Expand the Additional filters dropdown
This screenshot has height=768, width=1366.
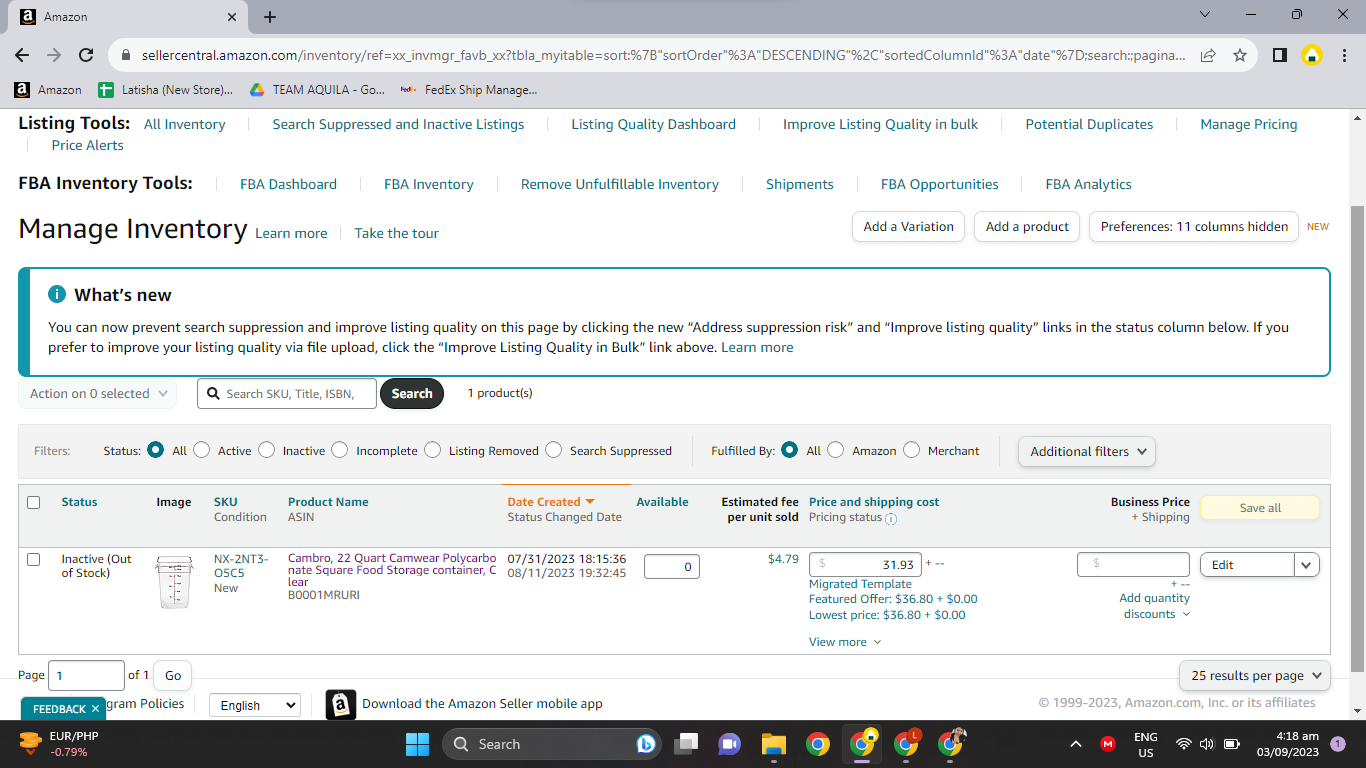tap(1086, 451)
